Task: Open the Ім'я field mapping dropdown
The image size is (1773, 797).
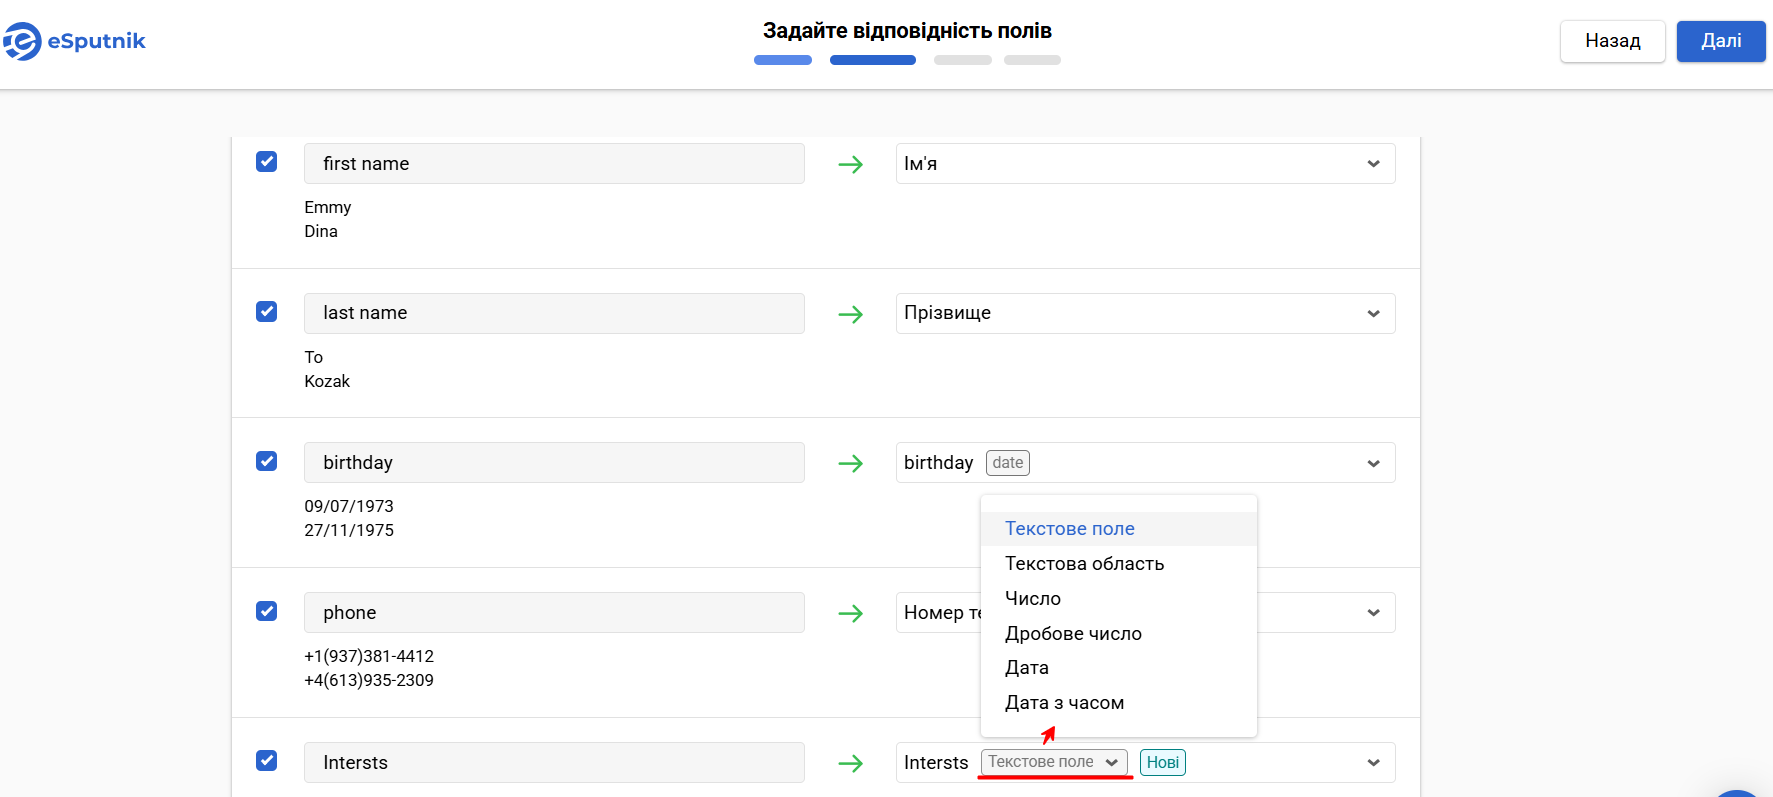Action: click(x=1145, y=164)
